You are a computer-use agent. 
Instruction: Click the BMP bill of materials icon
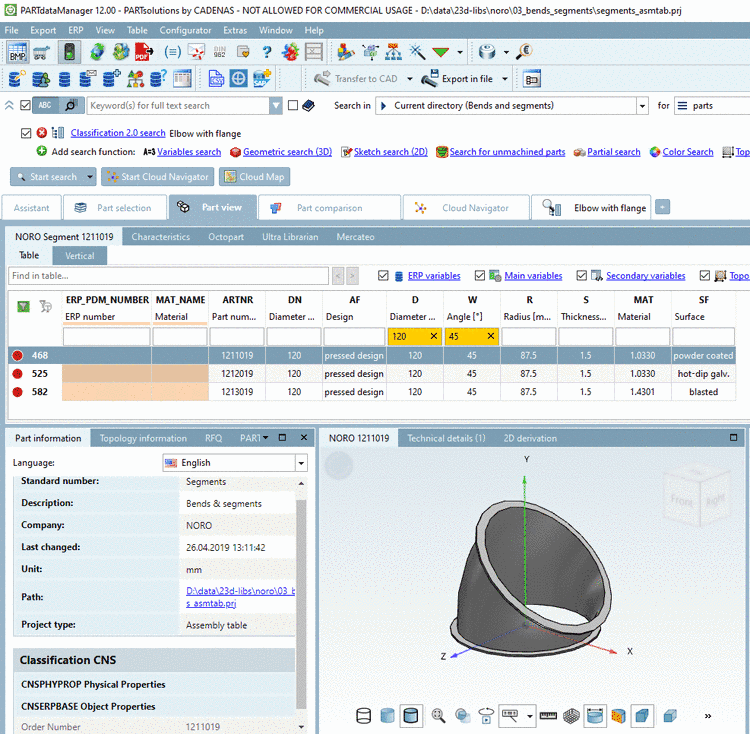17,52
